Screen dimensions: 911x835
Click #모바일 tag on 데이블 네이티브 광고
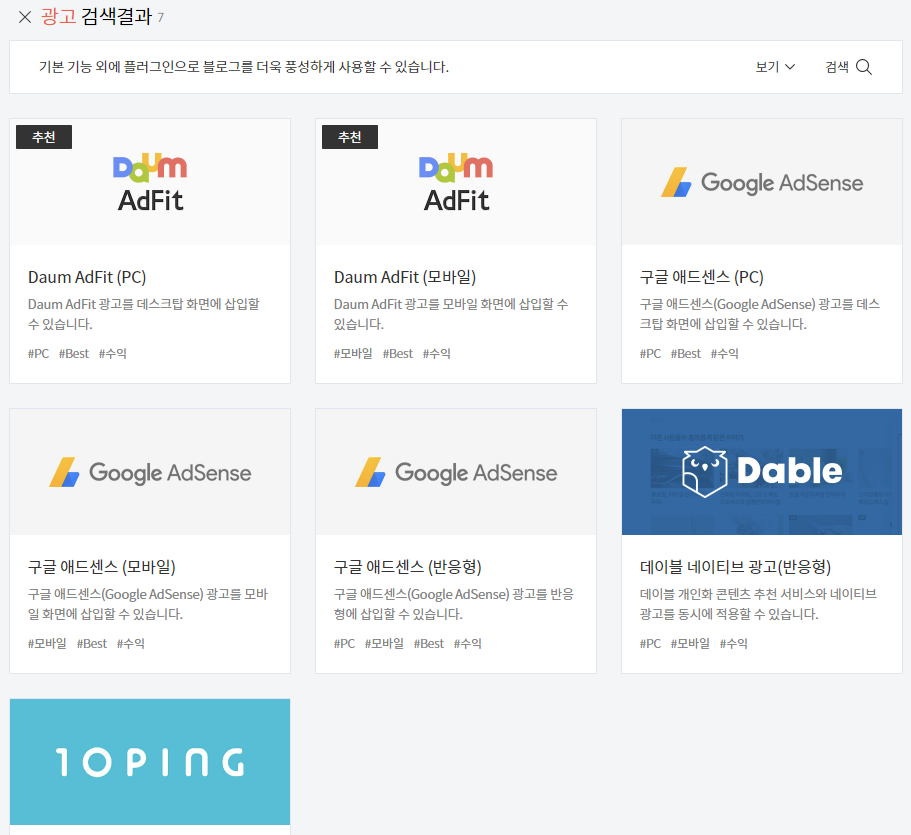click(690, 643)
